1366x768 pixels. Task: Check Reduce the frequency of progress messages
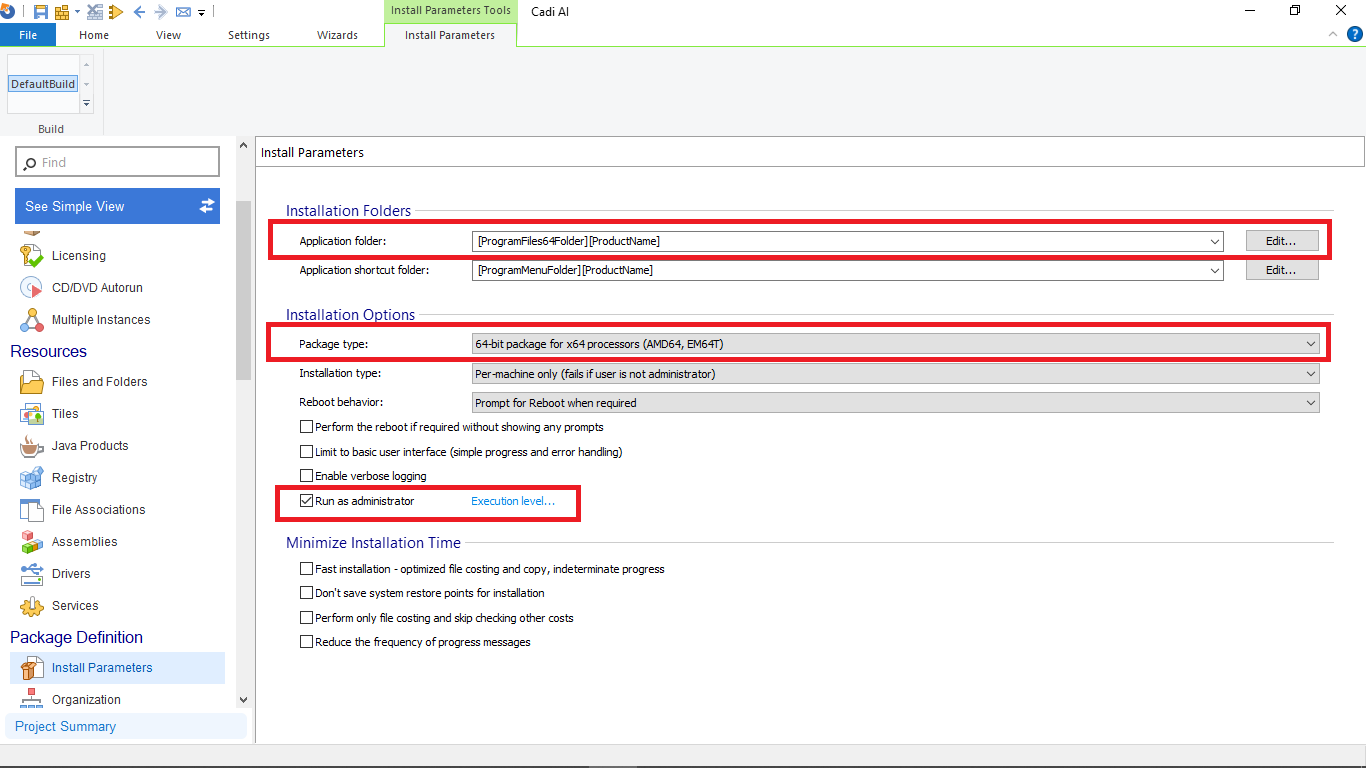click(307, 642)
